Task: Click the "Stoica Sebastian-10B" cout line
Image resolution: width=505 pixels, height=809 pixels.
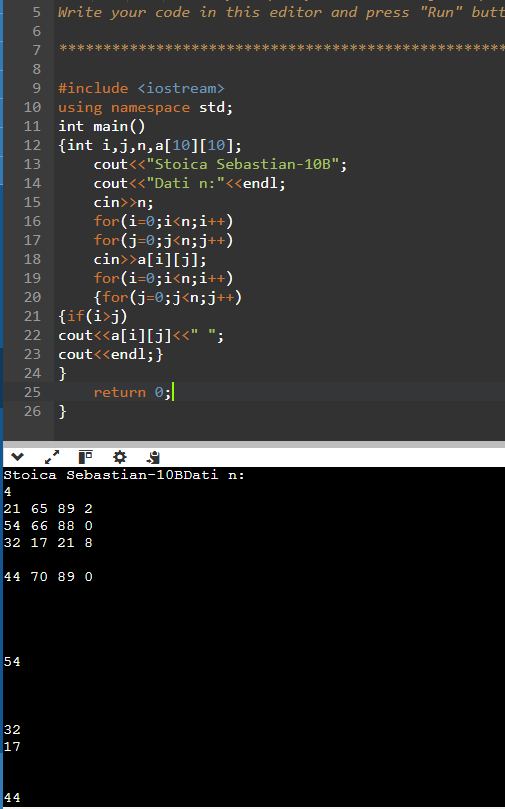Action: coord(220,165)
